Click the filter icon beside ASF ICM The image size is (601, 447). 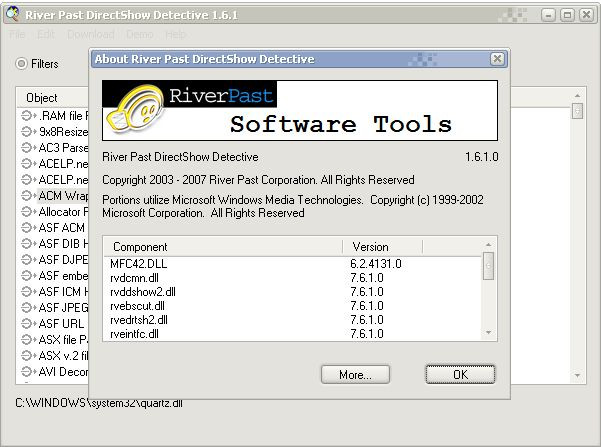point(28,292)
